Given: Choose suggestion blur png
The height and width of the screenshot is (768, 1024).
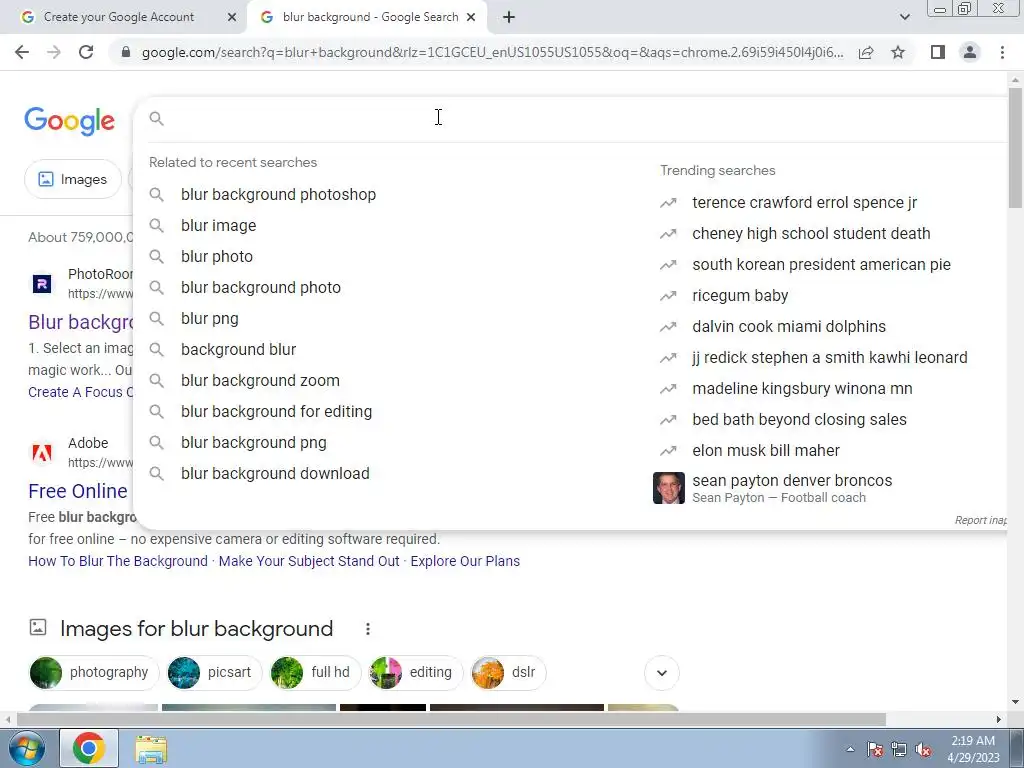Looking at the screenshot, I should point(210,319).
